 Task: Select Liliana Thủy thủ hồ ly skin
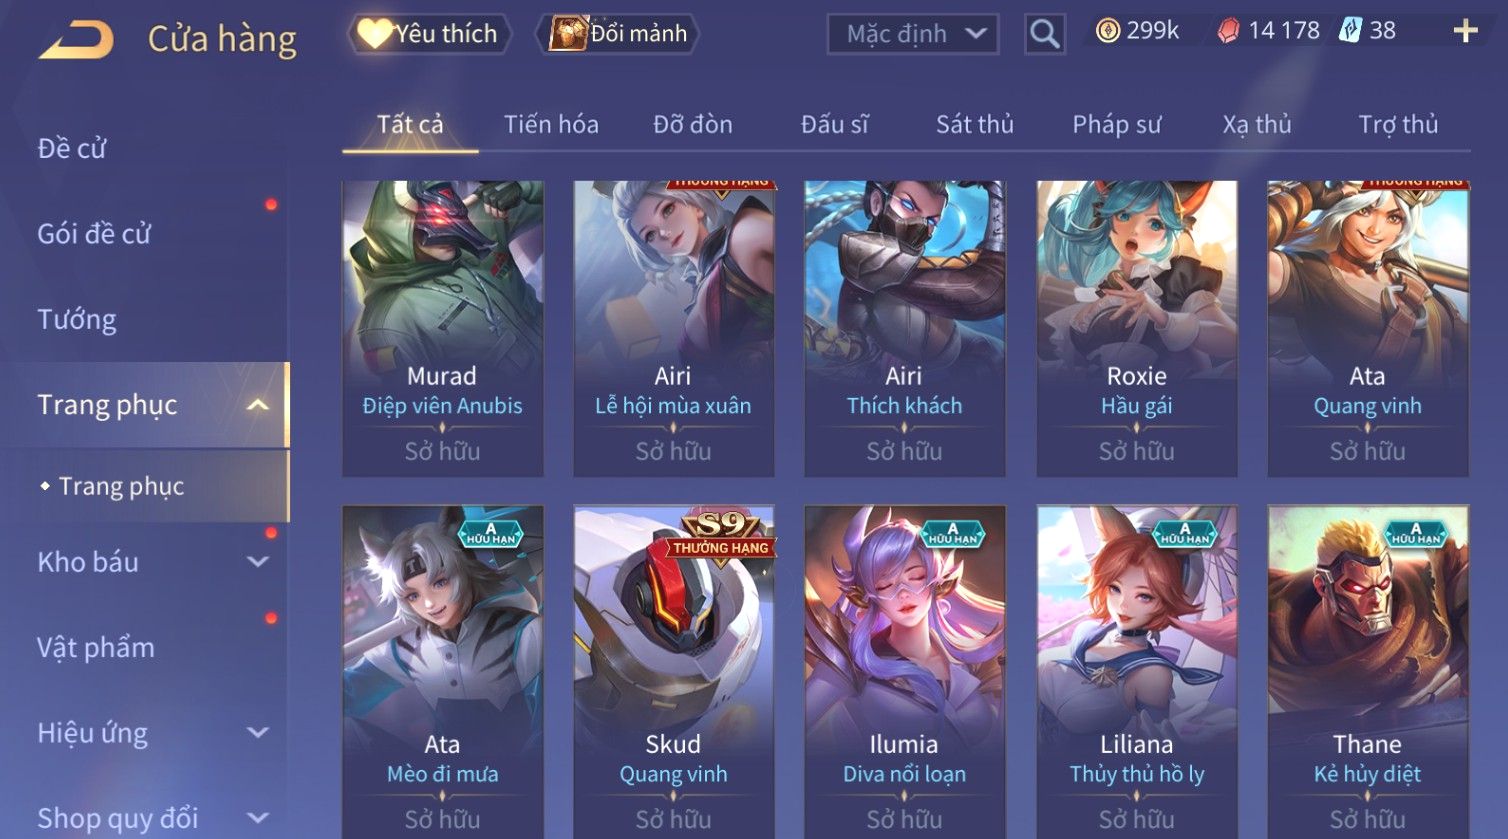click(x=1136, y=671)
